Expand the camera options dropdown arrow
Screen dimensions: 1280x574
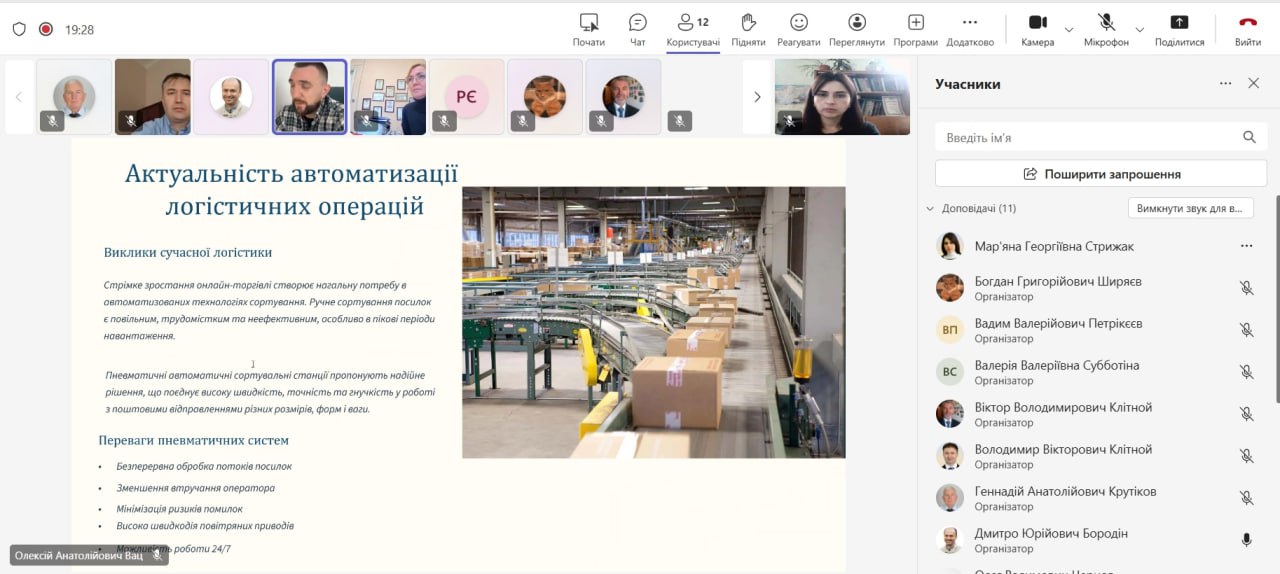tap(1068, 29)
